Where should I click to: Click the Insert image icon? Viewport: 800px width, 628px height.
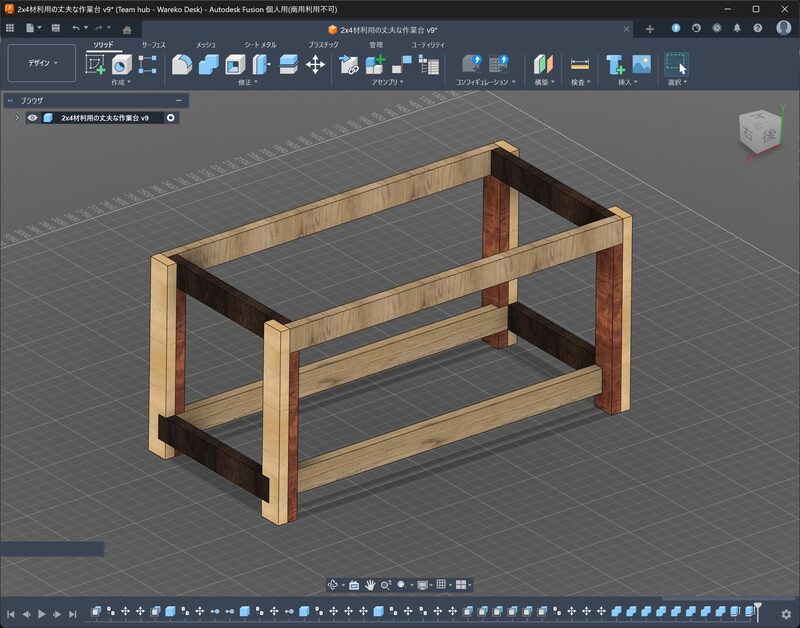click(641, 65)
